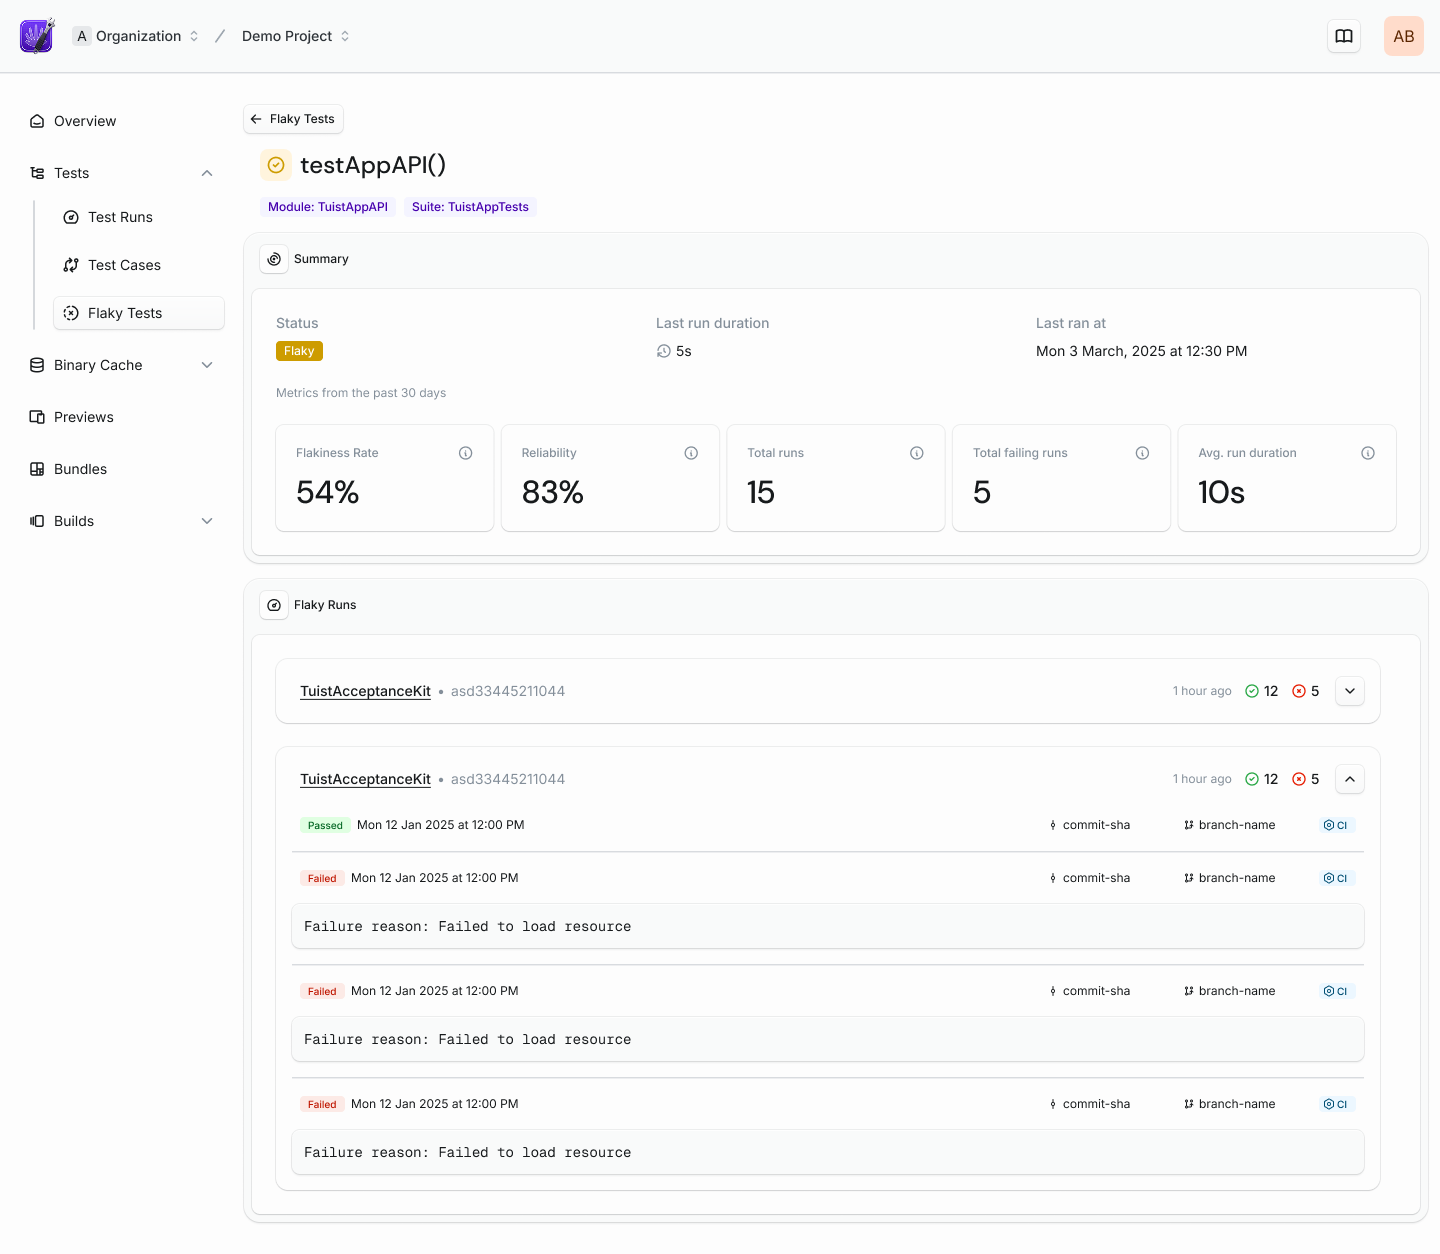This screenshot has height=1254, width=1440.
Task: Click the Binary Cache database icon
Action: 37,365
